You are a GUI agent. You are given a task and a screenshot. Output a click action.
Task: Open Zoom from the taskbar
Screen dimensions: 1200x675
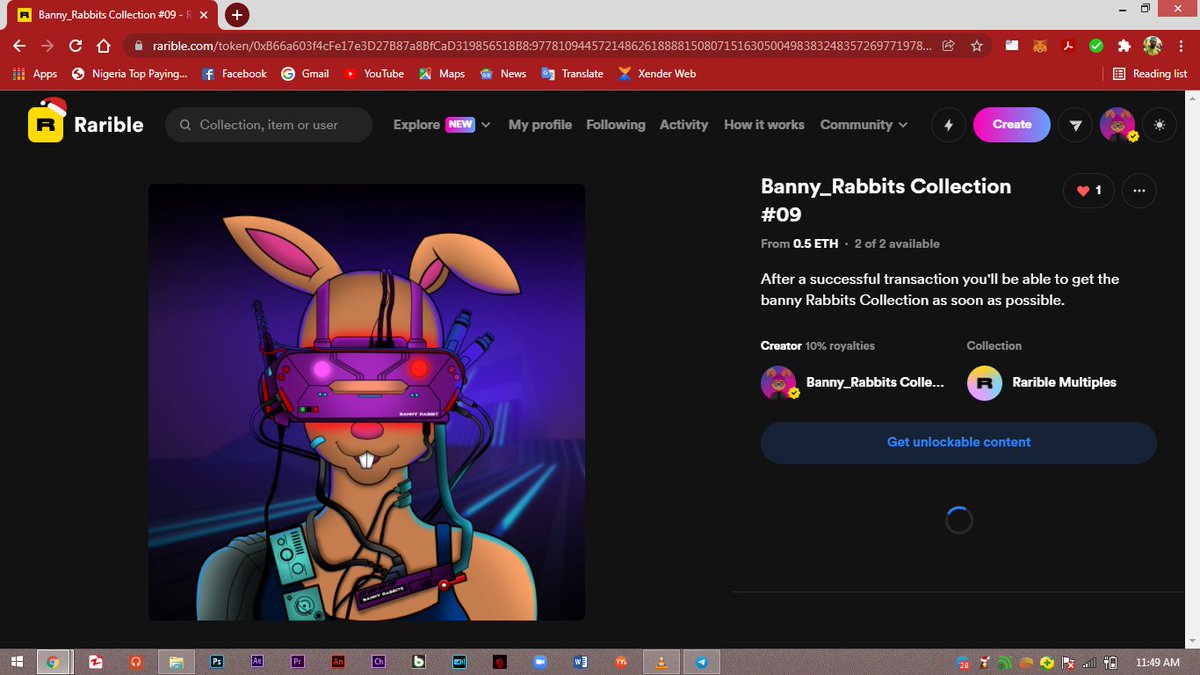click(x=540, y=662)
